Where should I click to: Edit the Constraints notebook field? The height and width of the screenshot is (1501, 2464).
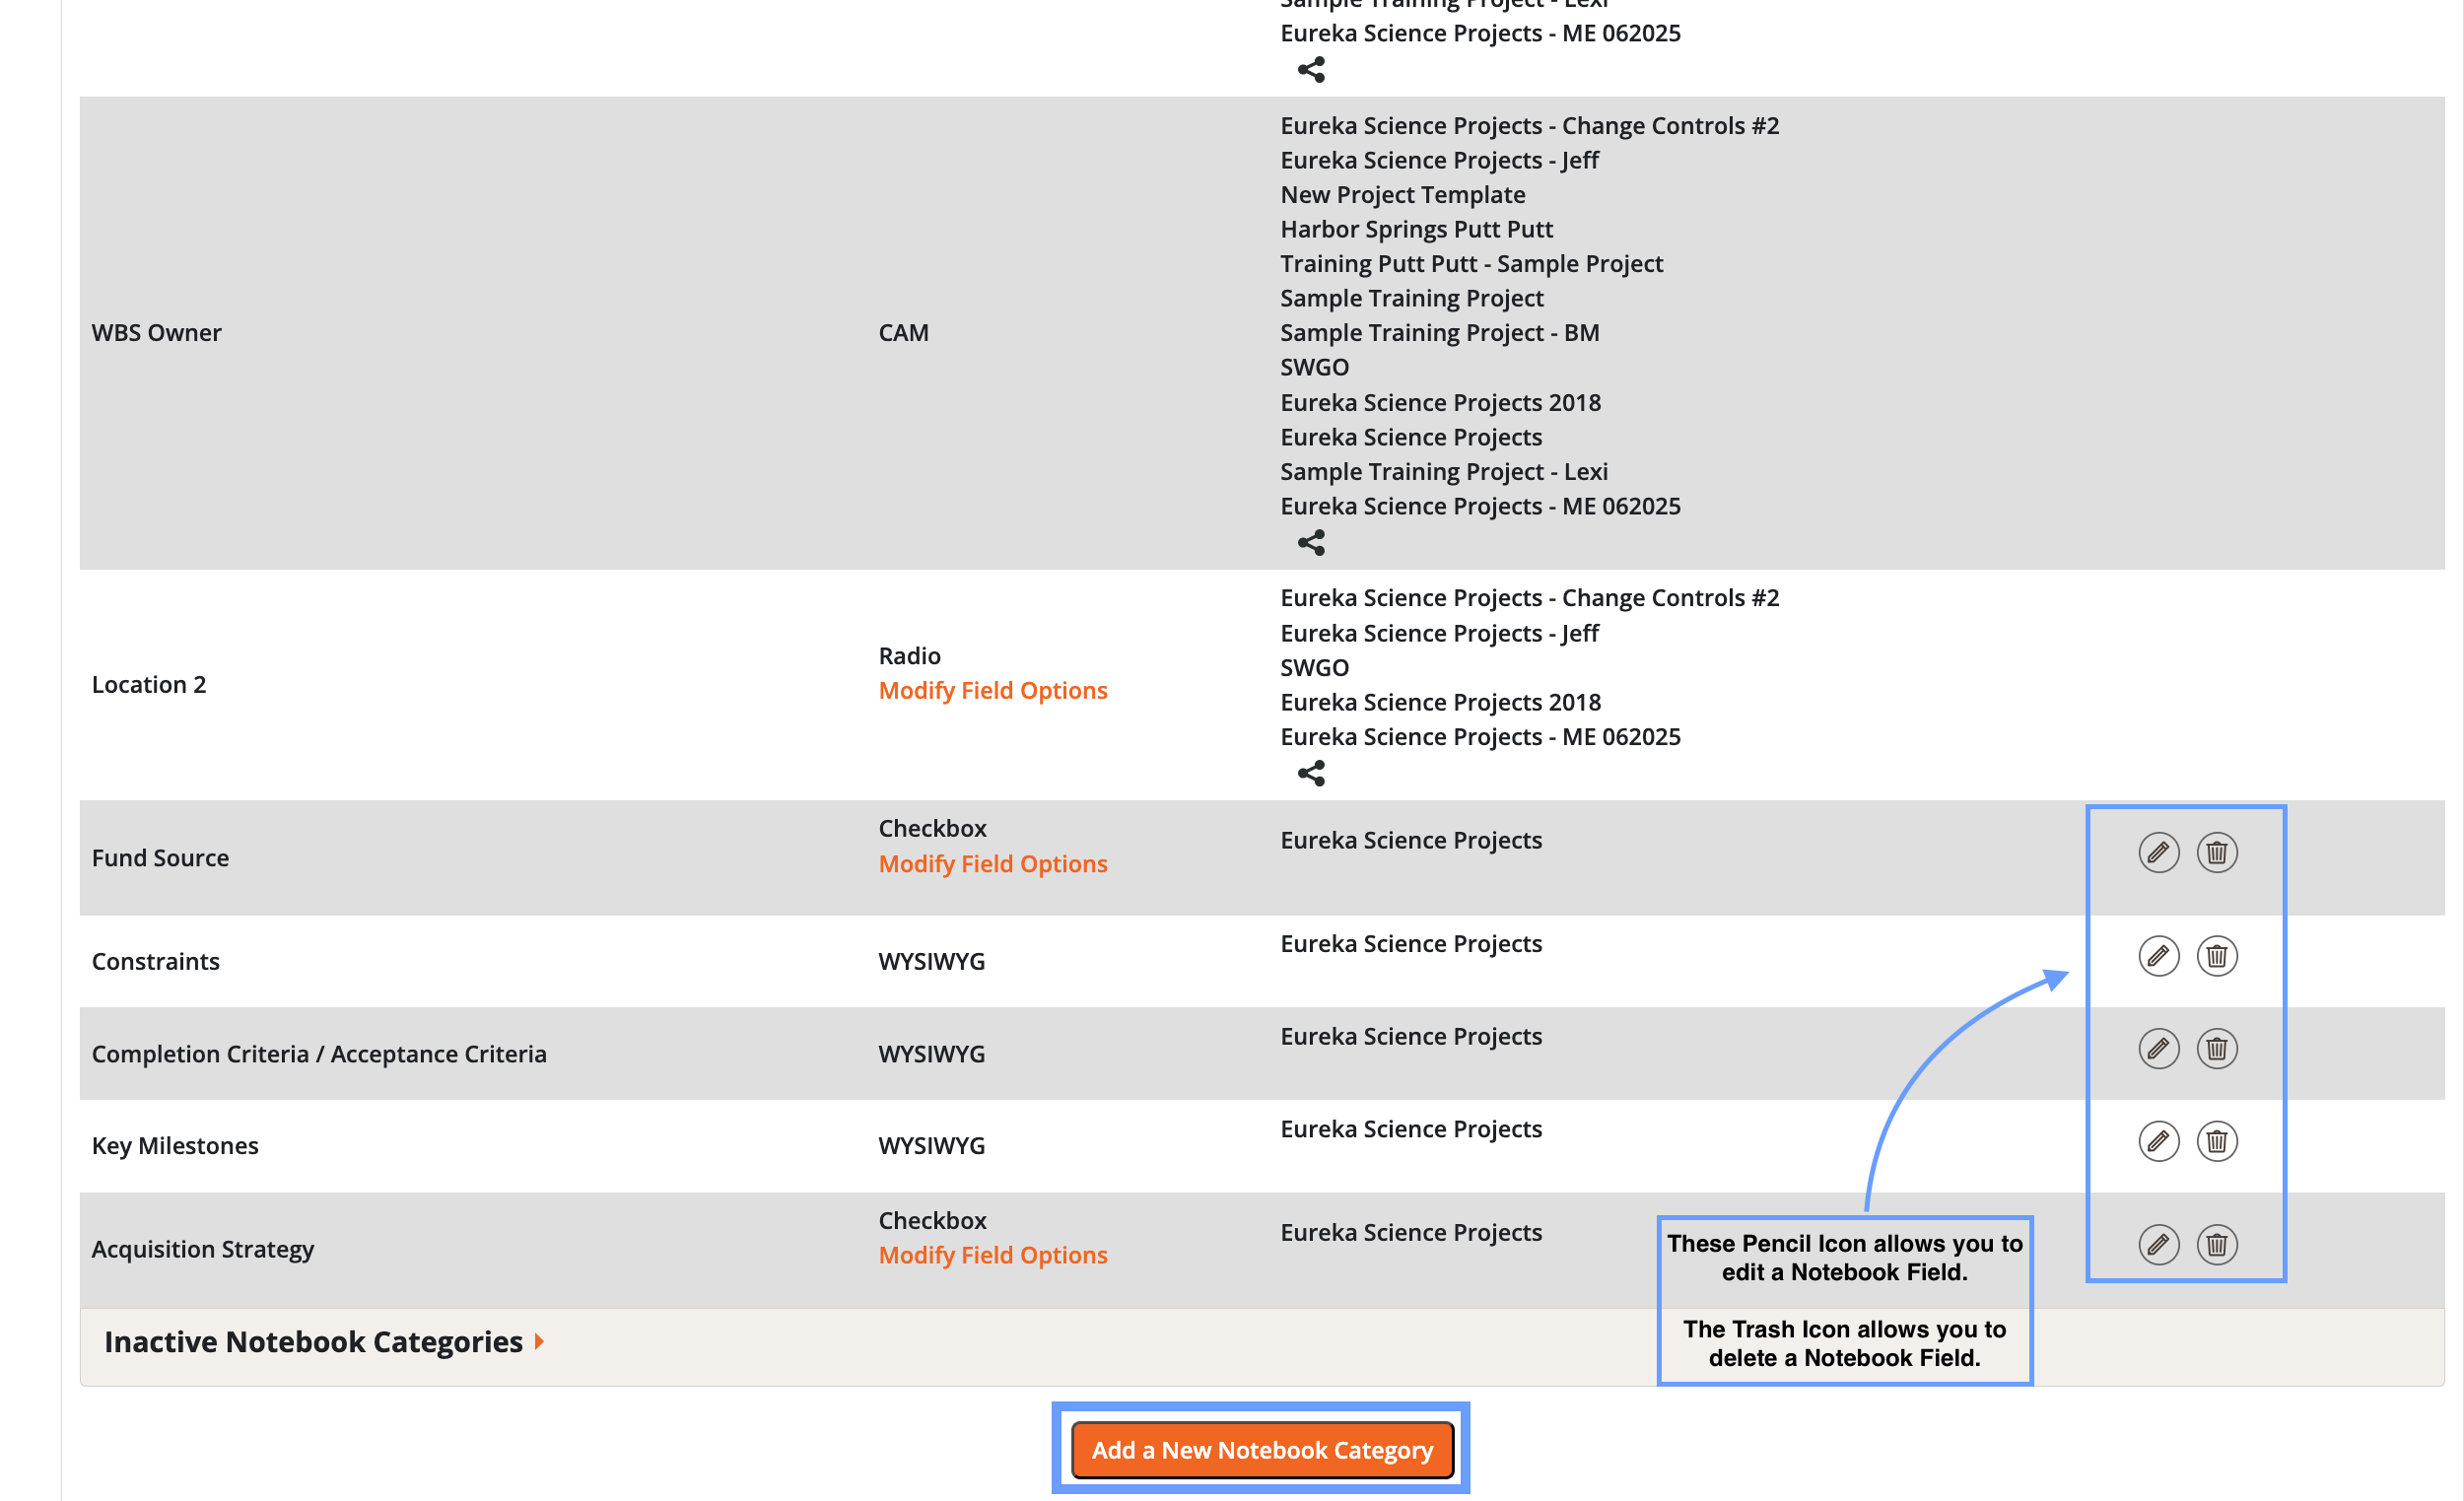(2158, 956)
